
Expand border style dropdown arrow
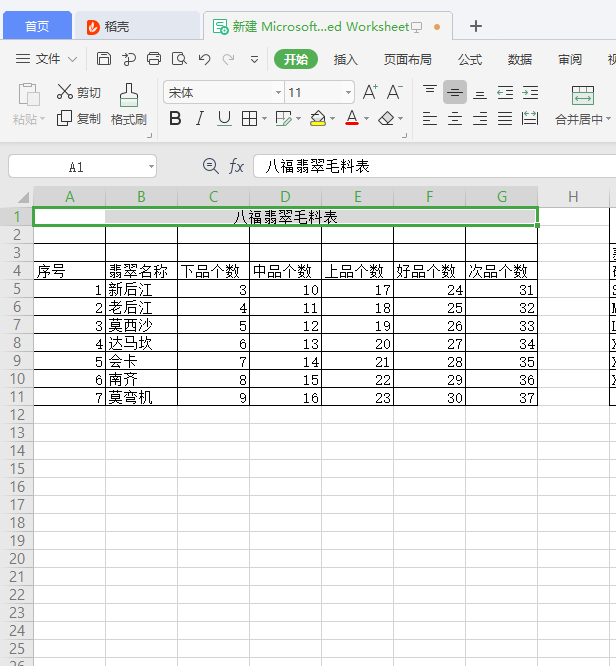(x=264, y=119)
